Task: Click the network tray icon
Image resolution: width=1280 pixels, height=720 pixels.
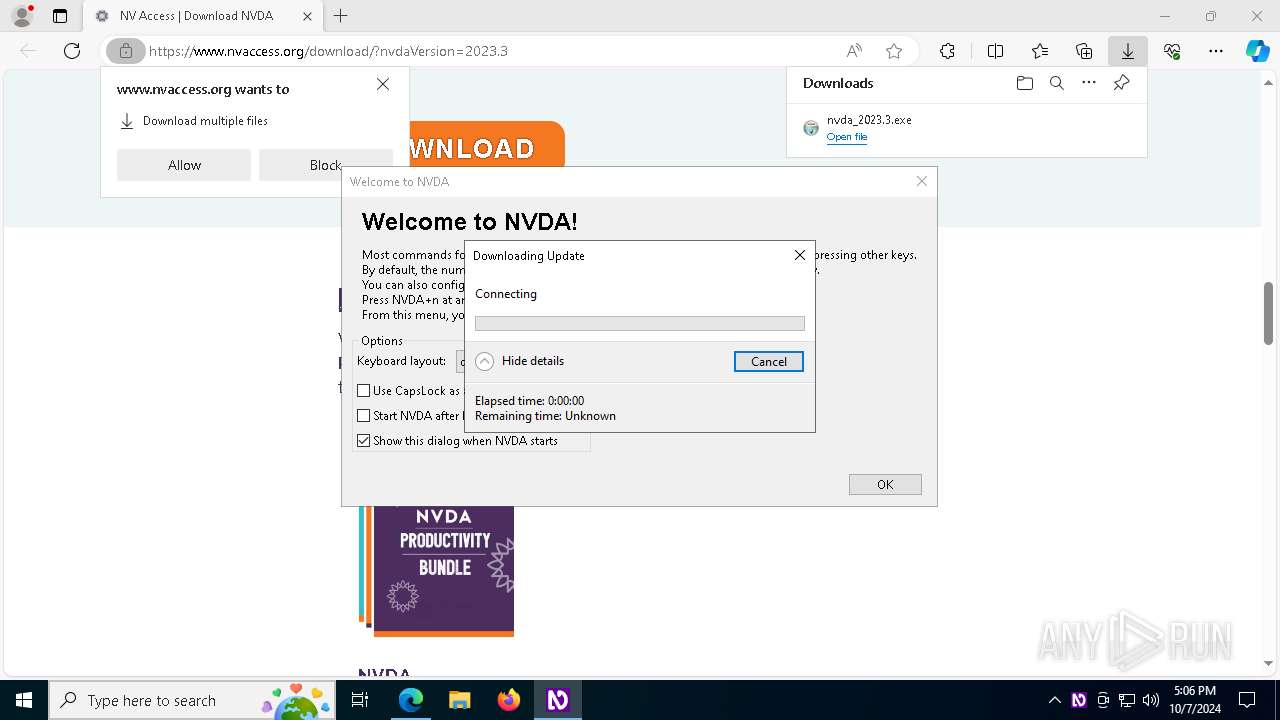Action: click(1127, 700)
